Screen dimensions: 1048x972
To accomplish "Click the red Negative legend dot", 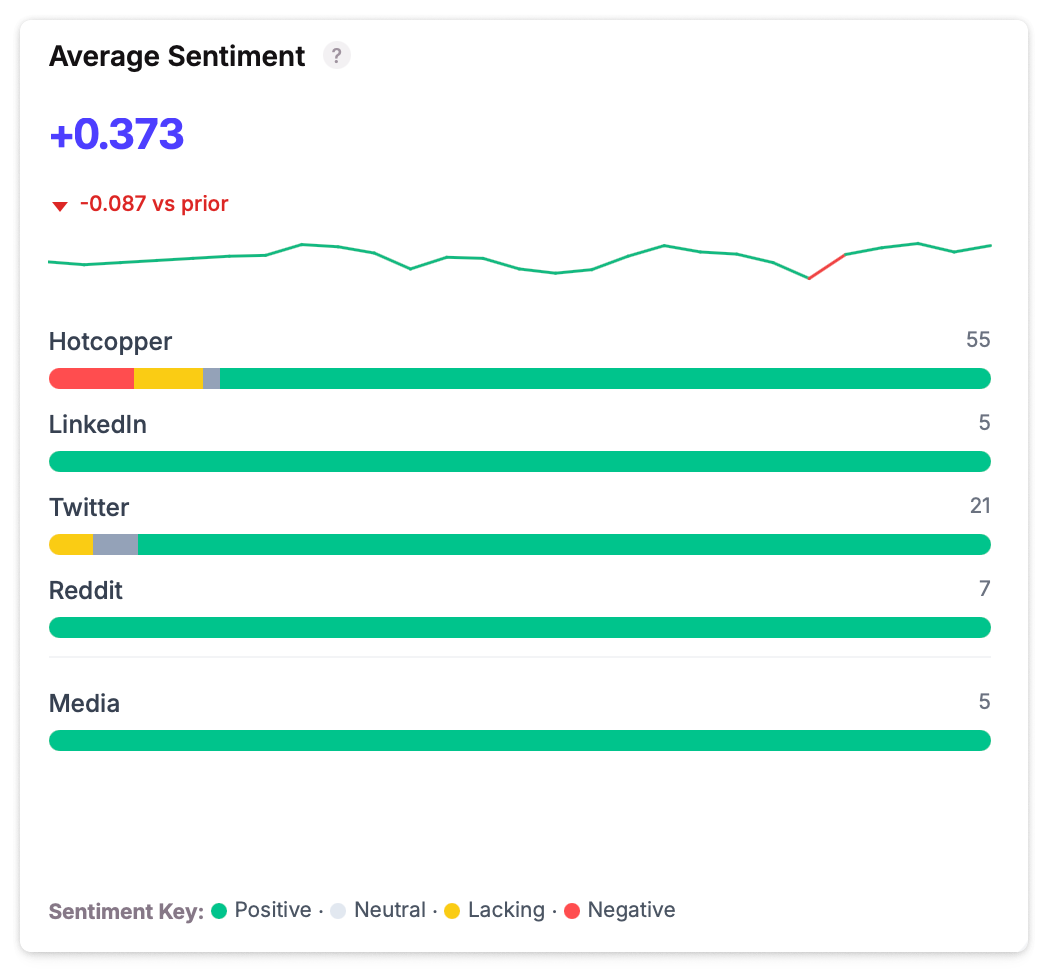I will (572, 911).
